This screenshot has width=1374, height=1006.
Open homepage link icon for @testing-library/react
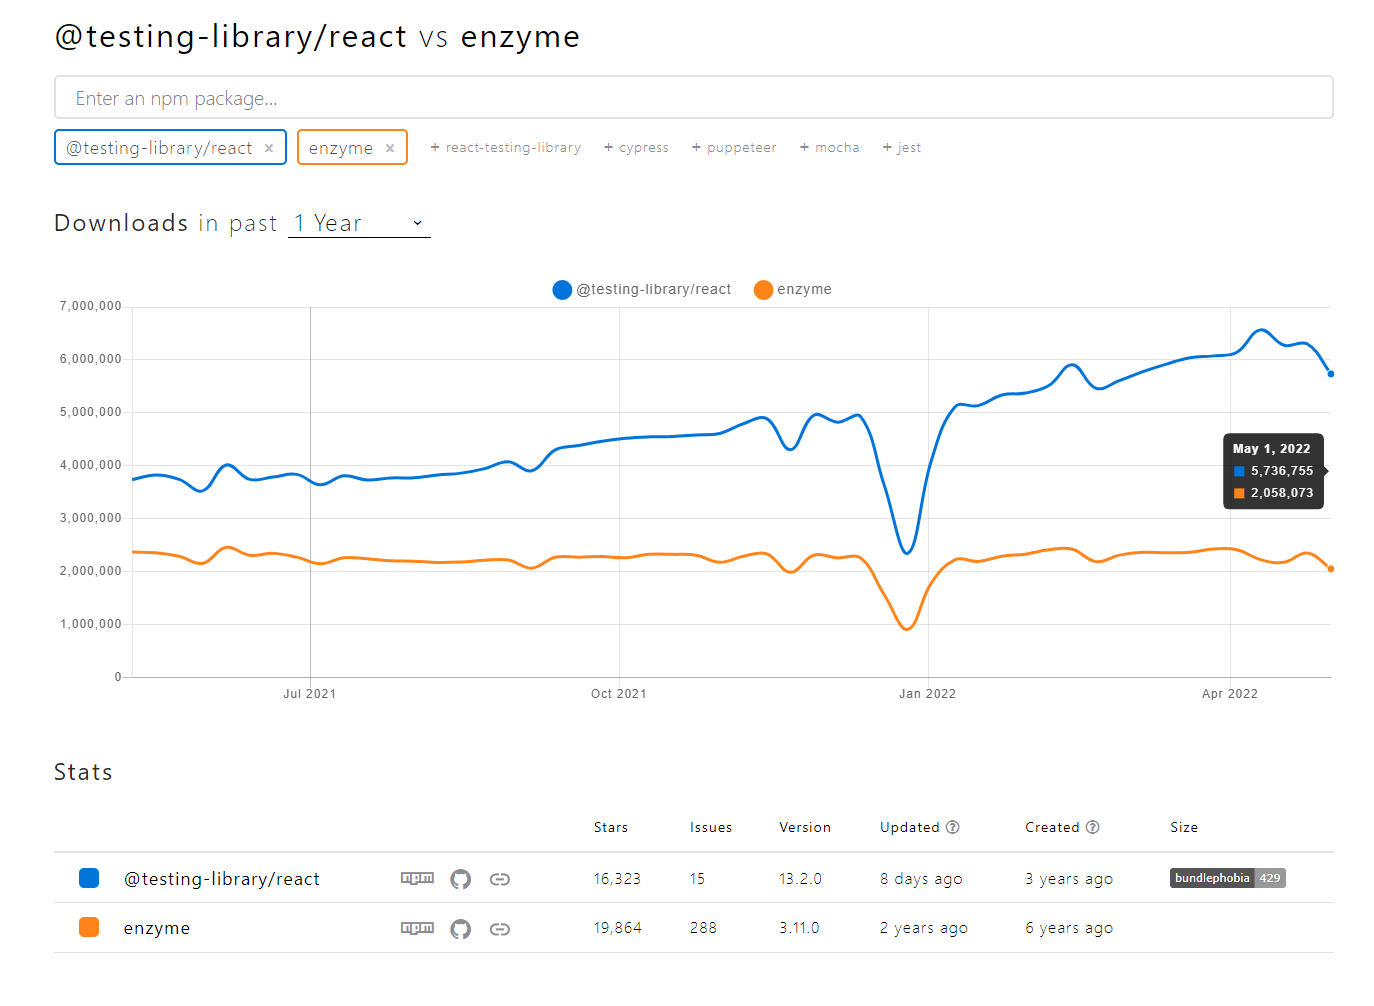(500, 879)
